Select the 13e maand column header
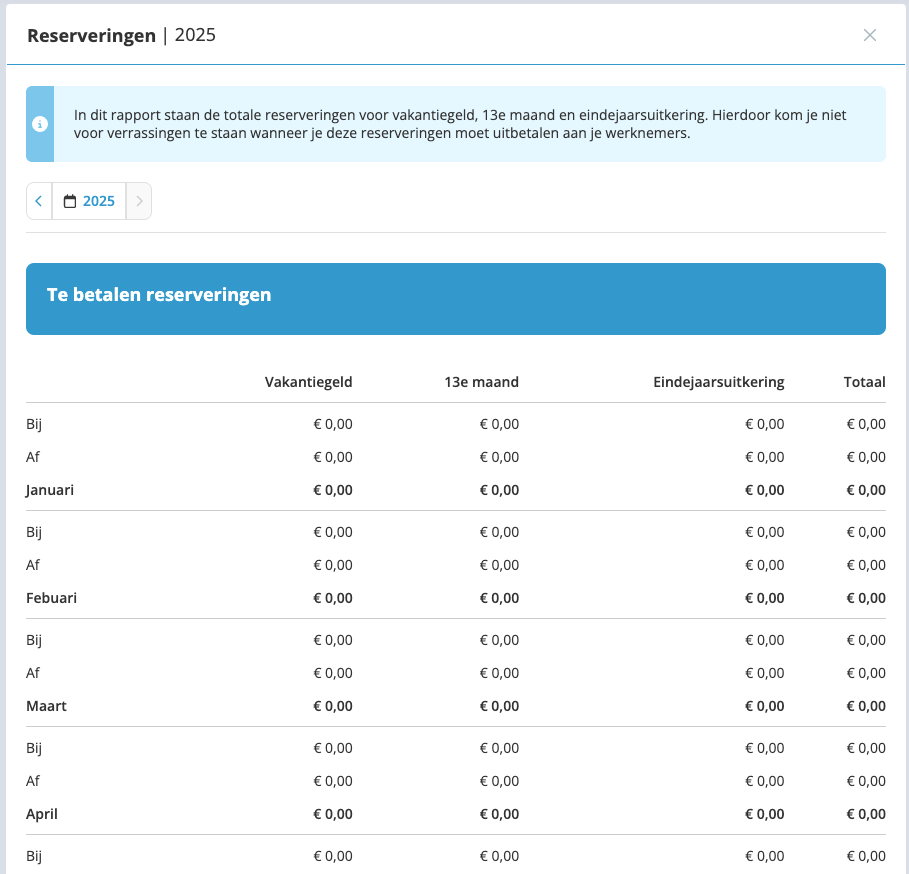 click(481, 382)
